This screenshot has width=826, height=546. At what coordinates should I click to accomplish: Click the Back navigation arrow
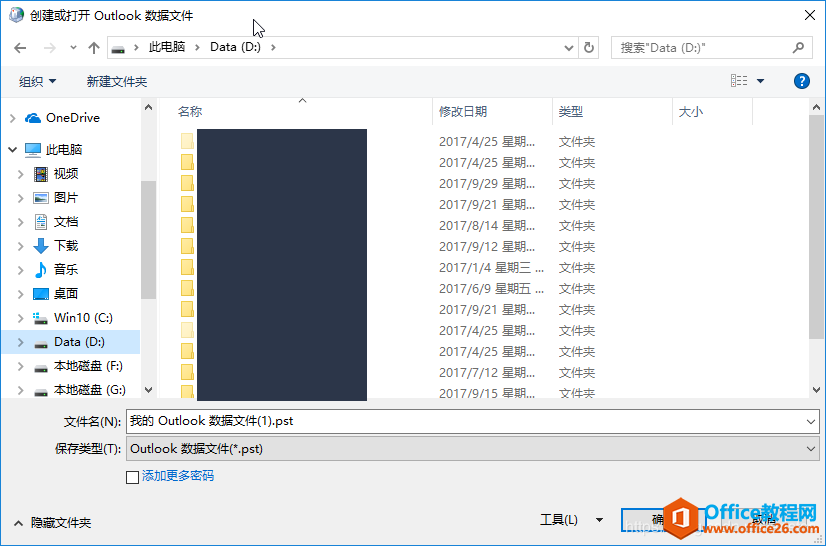click(20, 48)
